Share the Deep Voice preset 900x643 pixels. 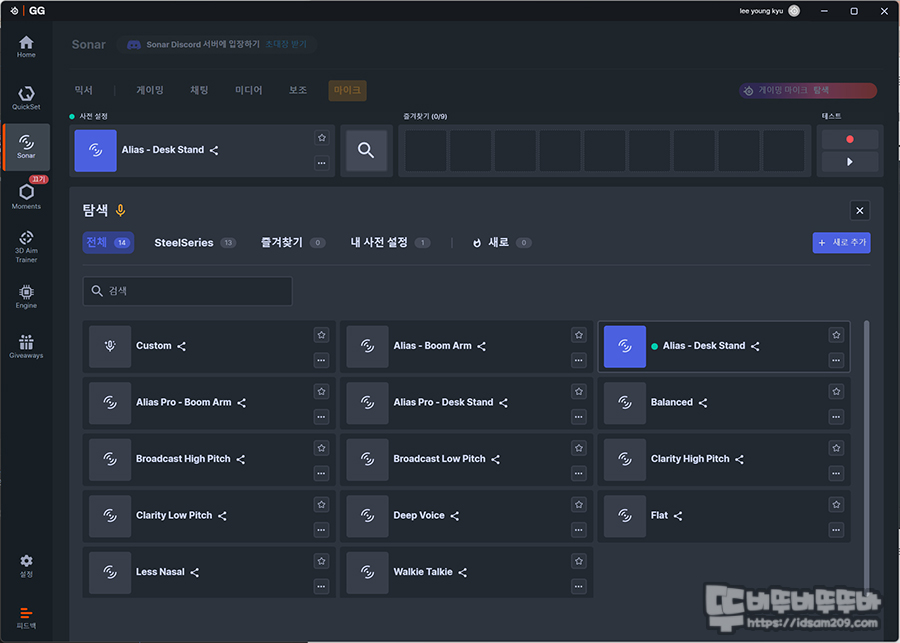tap(455, 516)
